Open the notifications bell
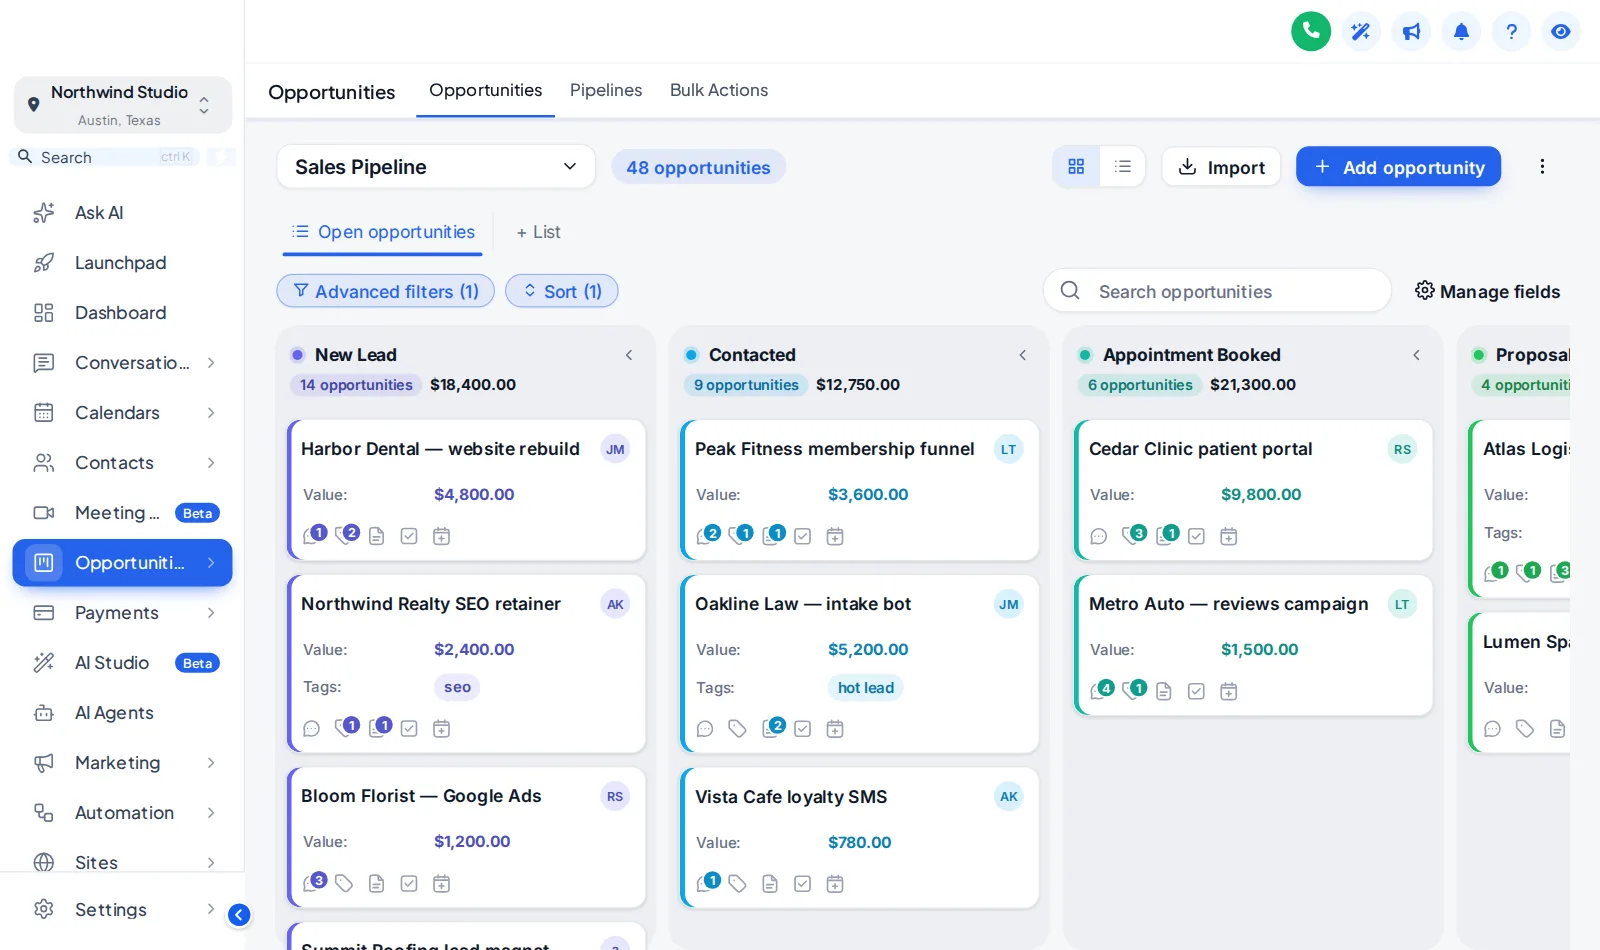Image resolution: width=1600 pixels, height=950 pixels. 1461,31
